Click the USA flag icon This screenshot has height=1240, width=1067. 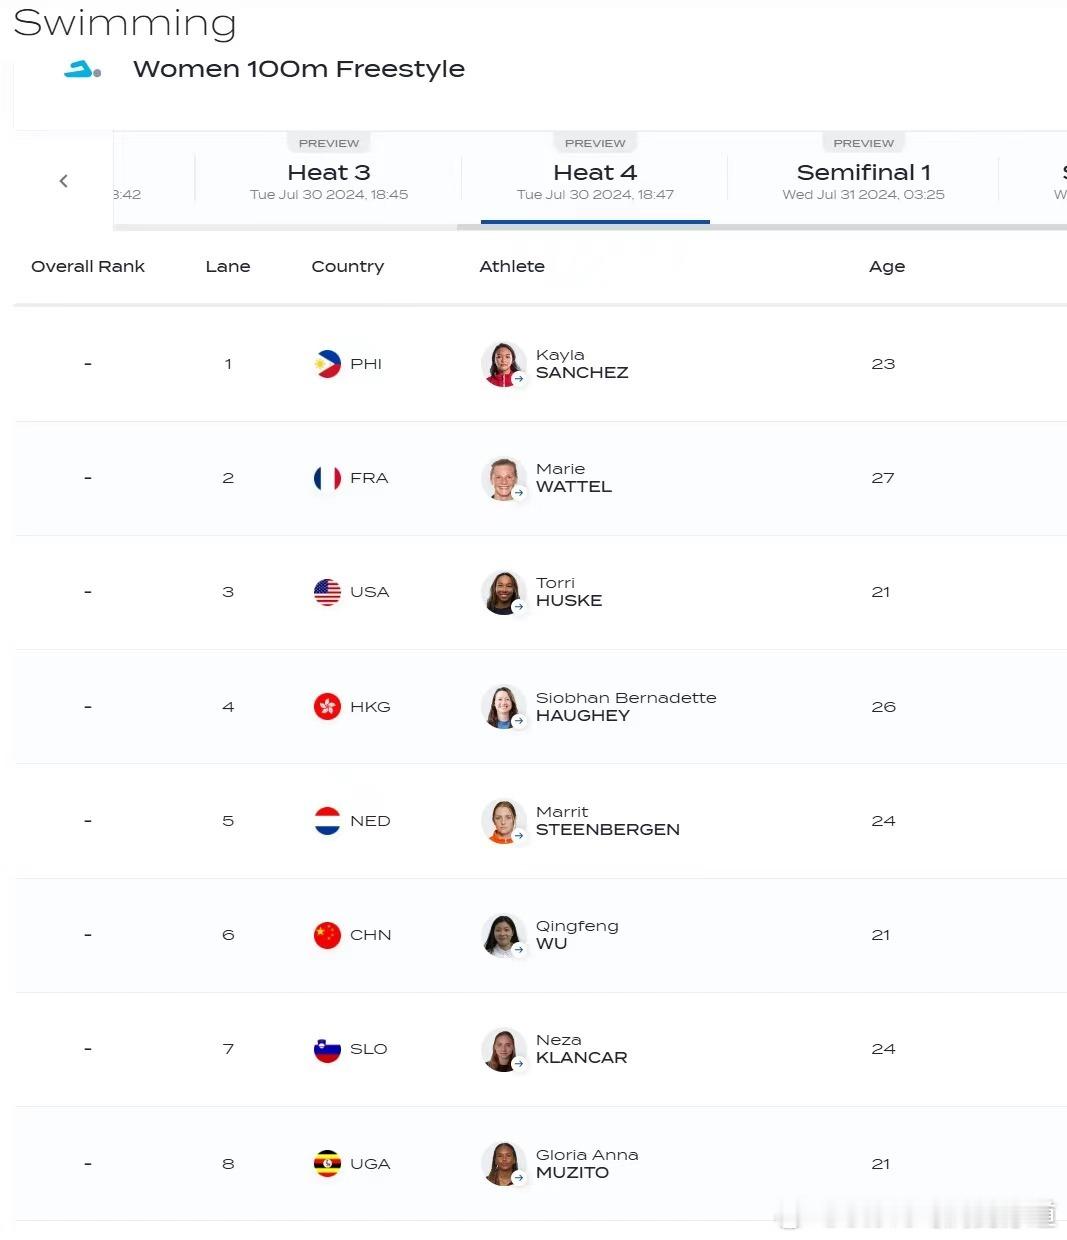coord(327,592)
